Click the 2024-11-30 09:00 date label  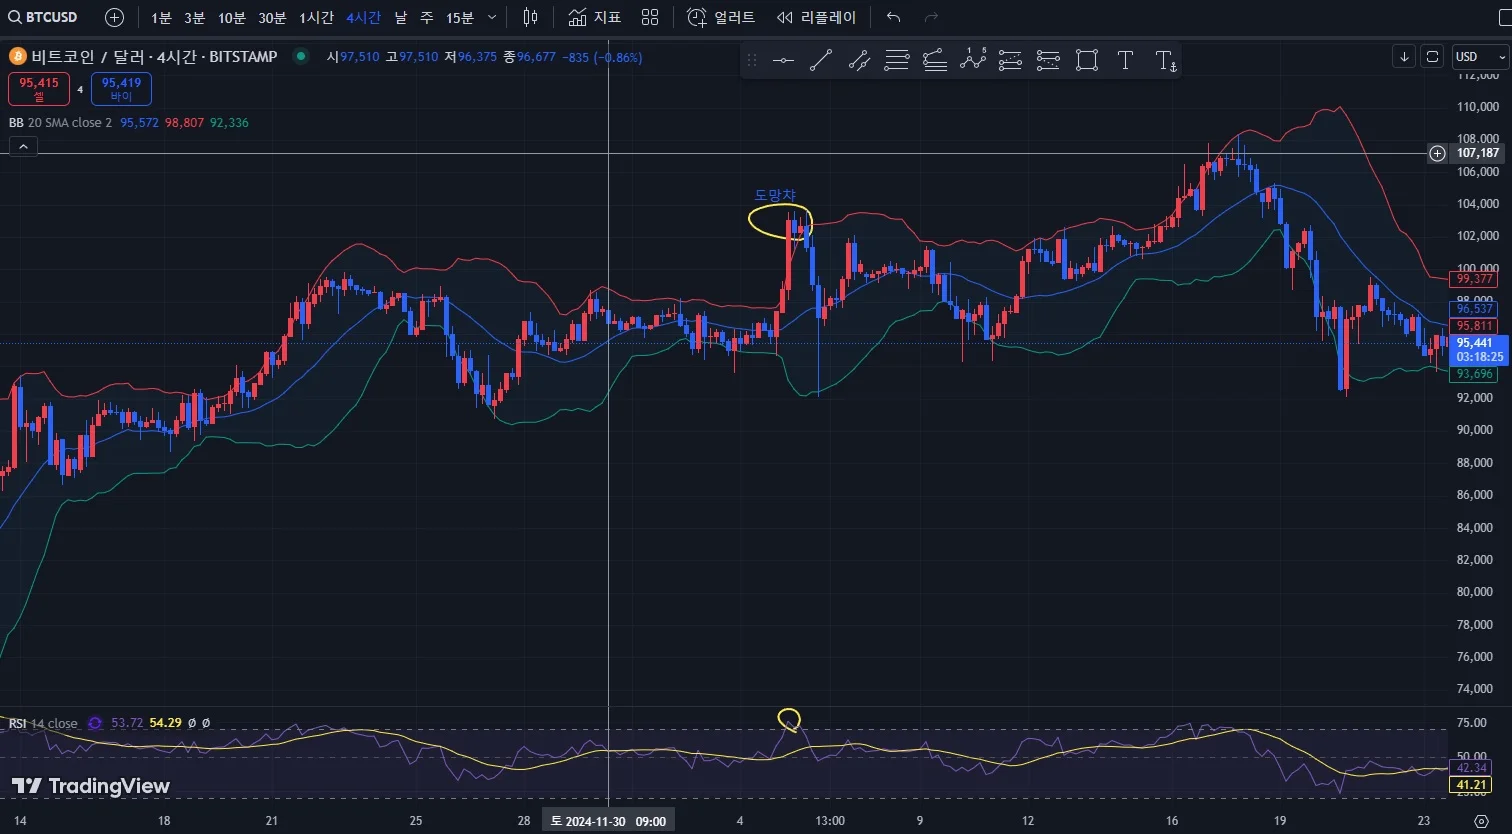click(609, 821)
